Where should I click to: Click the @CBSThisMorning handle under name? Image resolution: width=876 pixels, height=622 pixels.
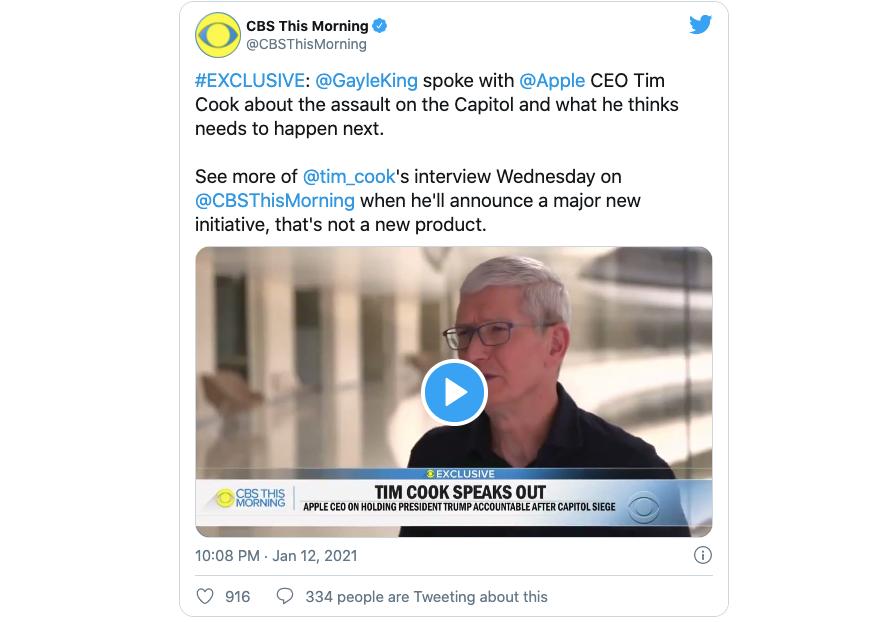coord(306,44)
